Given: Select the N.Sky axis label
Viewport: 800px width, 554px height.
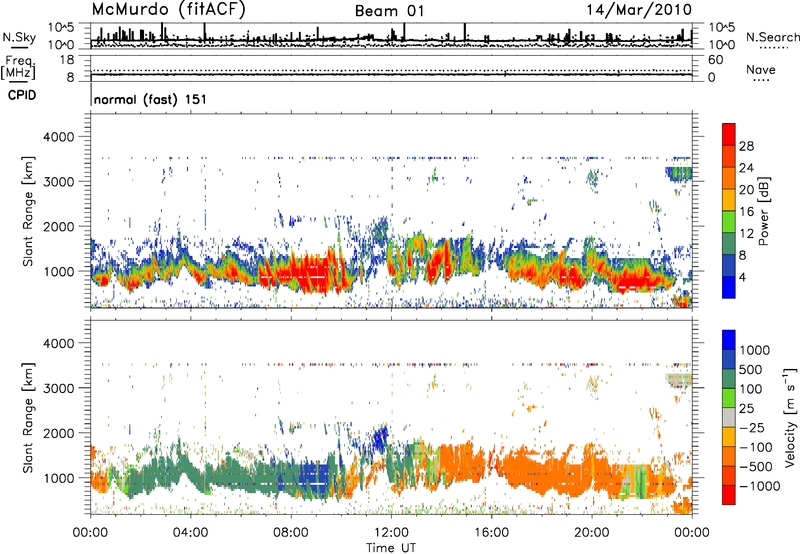Looking at the screenshot, I should (19, 37).
